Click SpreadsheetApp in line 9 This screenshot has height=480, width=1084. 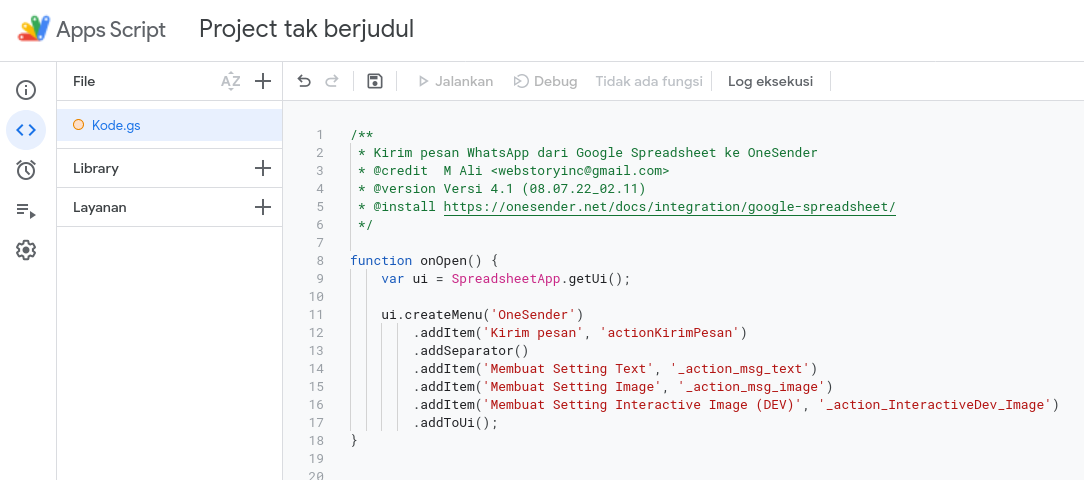506,279
